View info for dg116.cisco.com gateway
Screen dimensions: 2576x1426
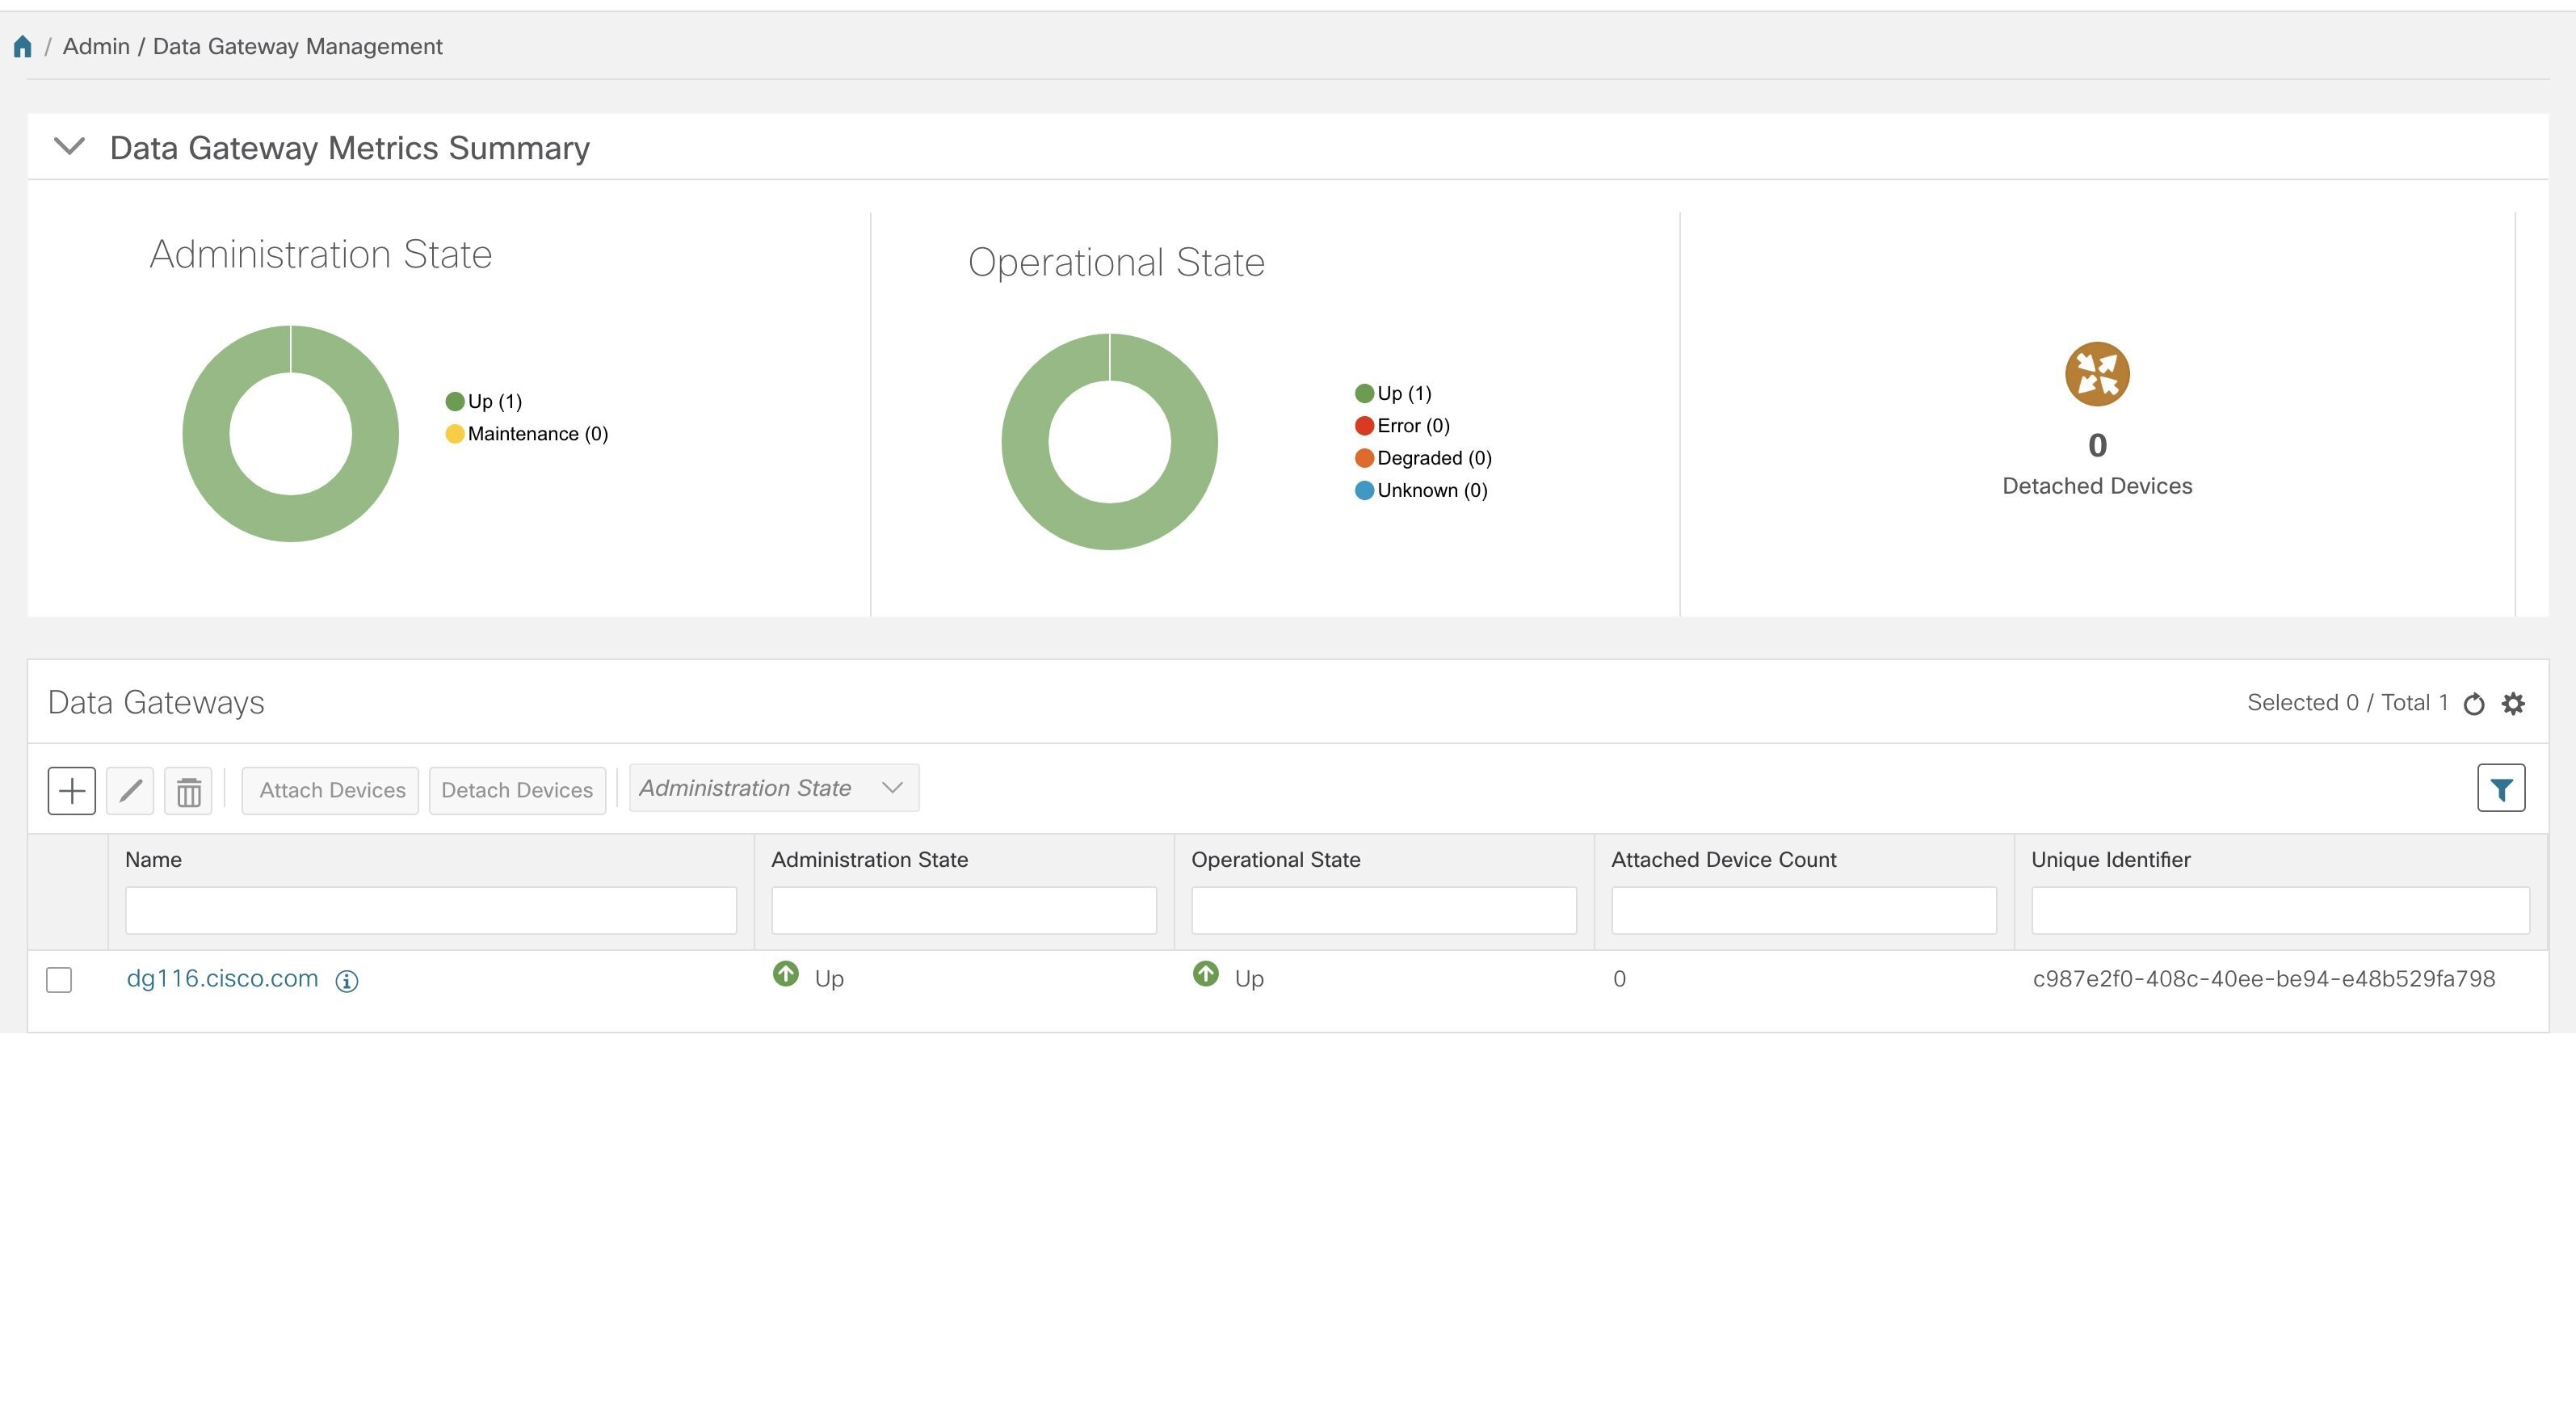(346, 981)
